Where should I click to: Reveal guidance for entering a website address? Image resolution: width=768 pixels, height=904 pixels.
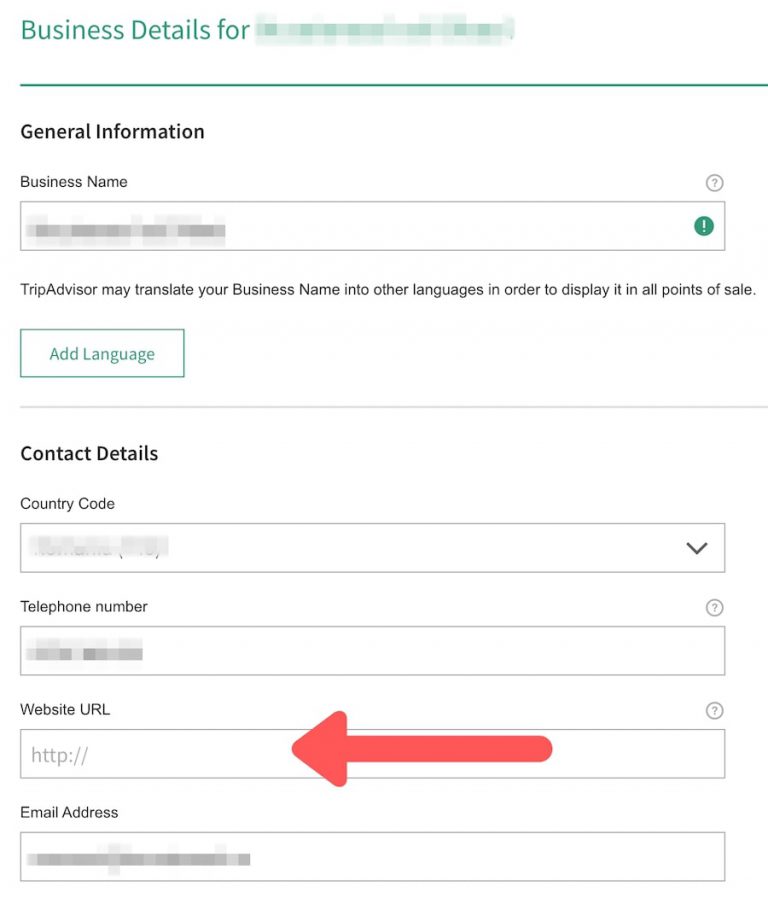click(714, 710)
